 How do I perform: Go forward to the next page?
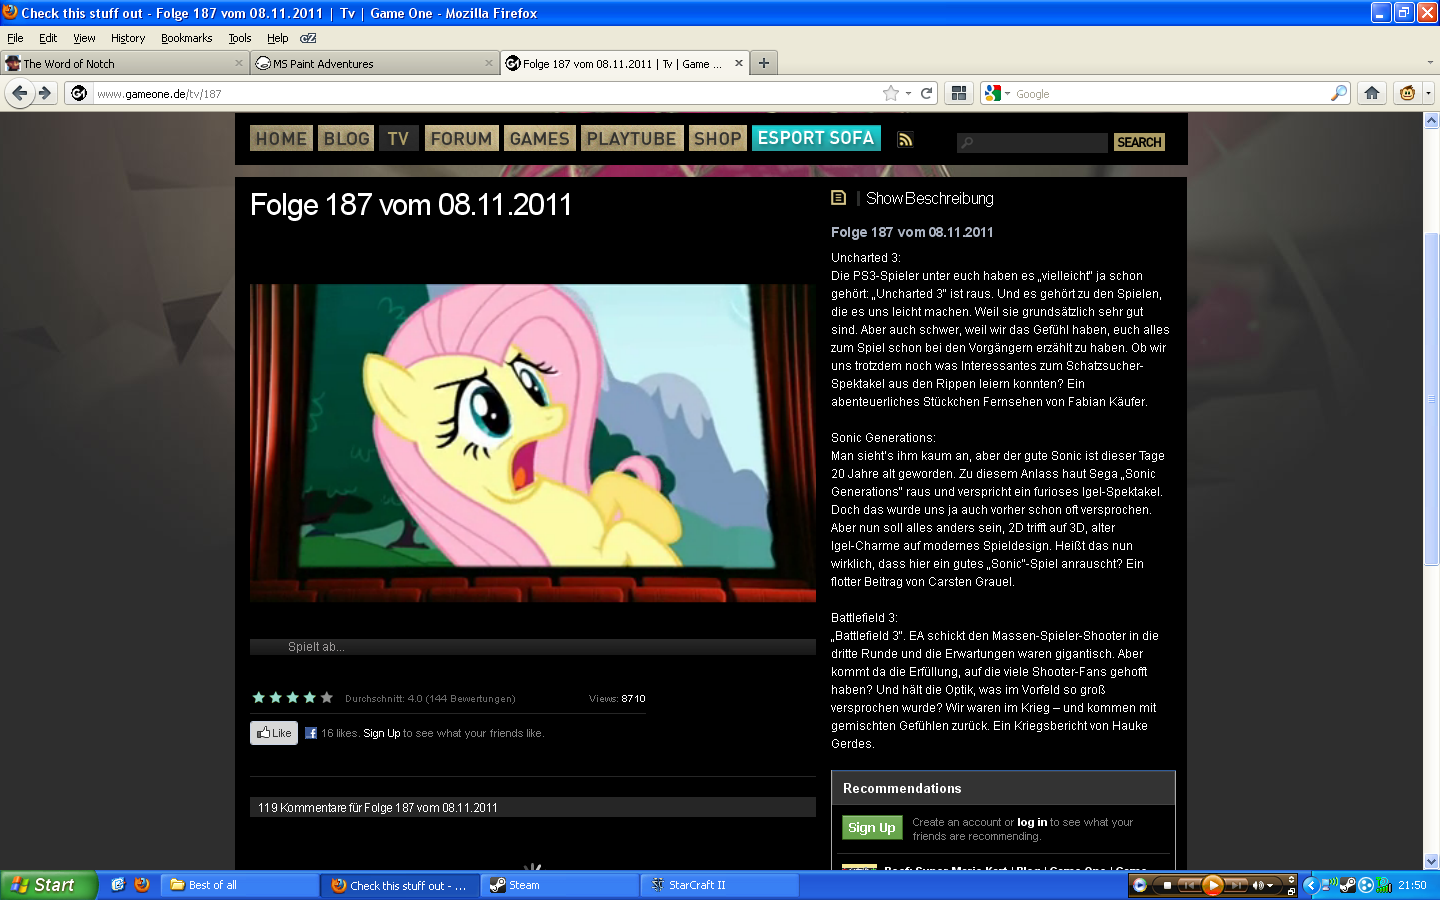coord(44,93)
